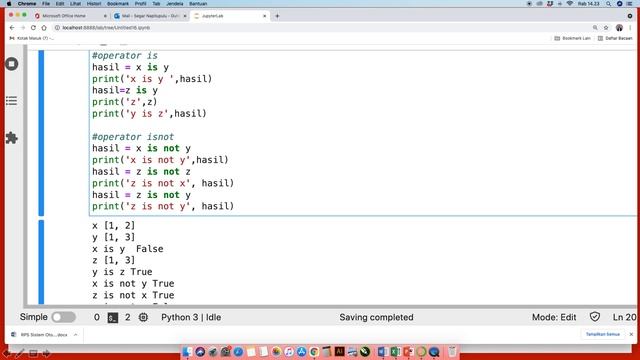Screen dimensions: 640x360
Task: Click the blue input cell collapser bar
Action: coord(41,133)
